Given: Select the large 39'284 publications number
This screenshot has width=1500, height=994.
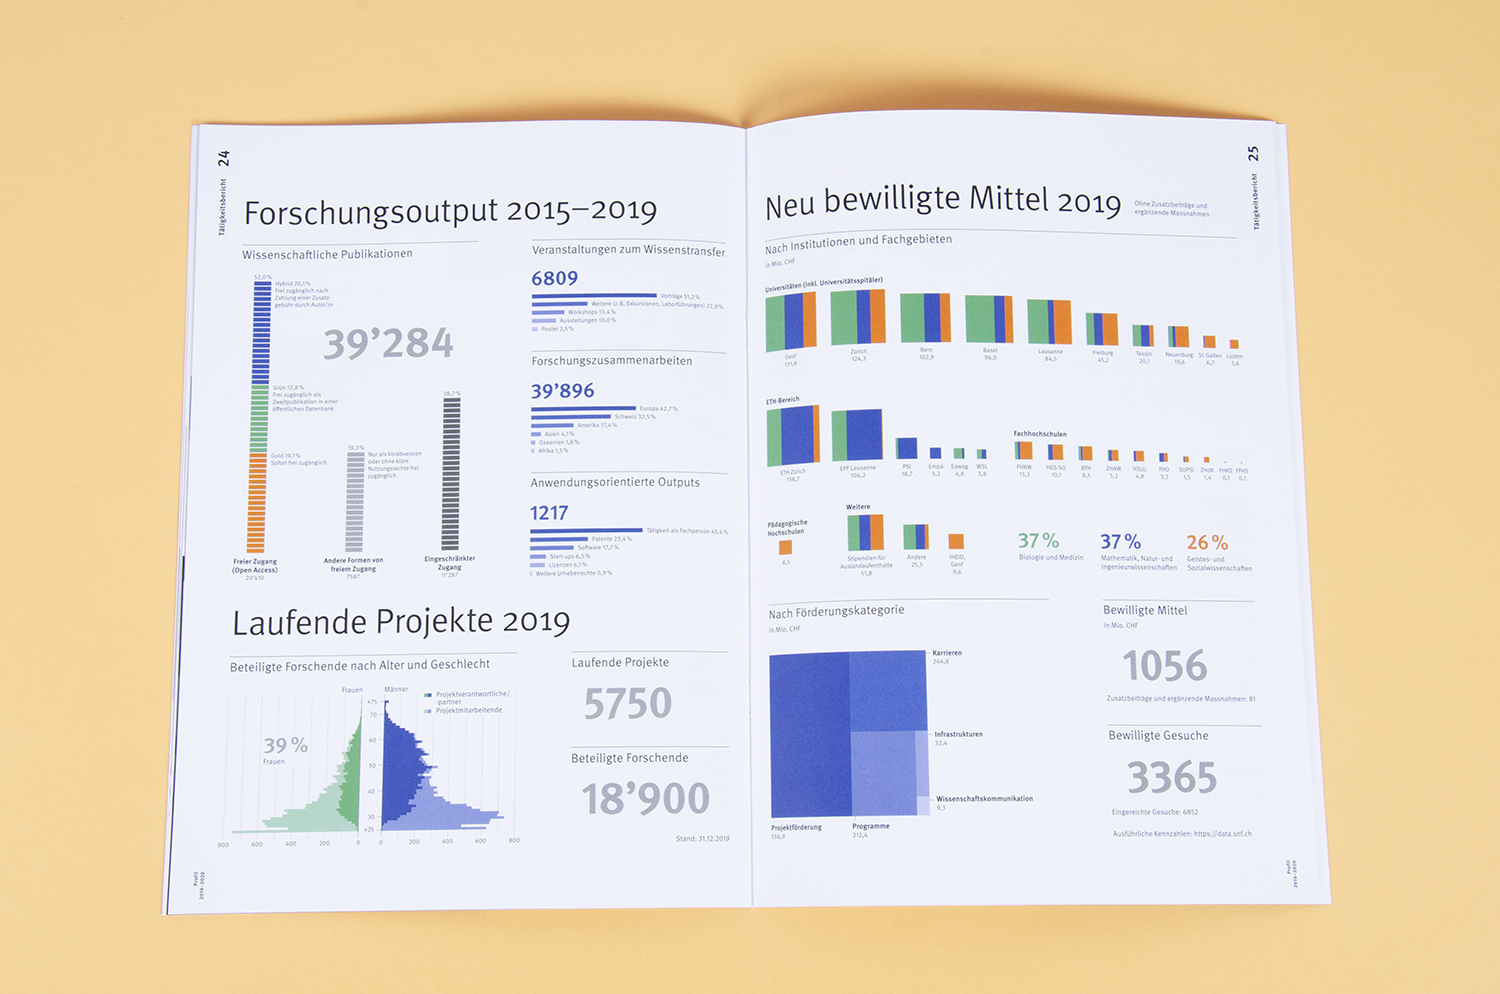Looking at the screenshot, I should (x=388, y=344).
